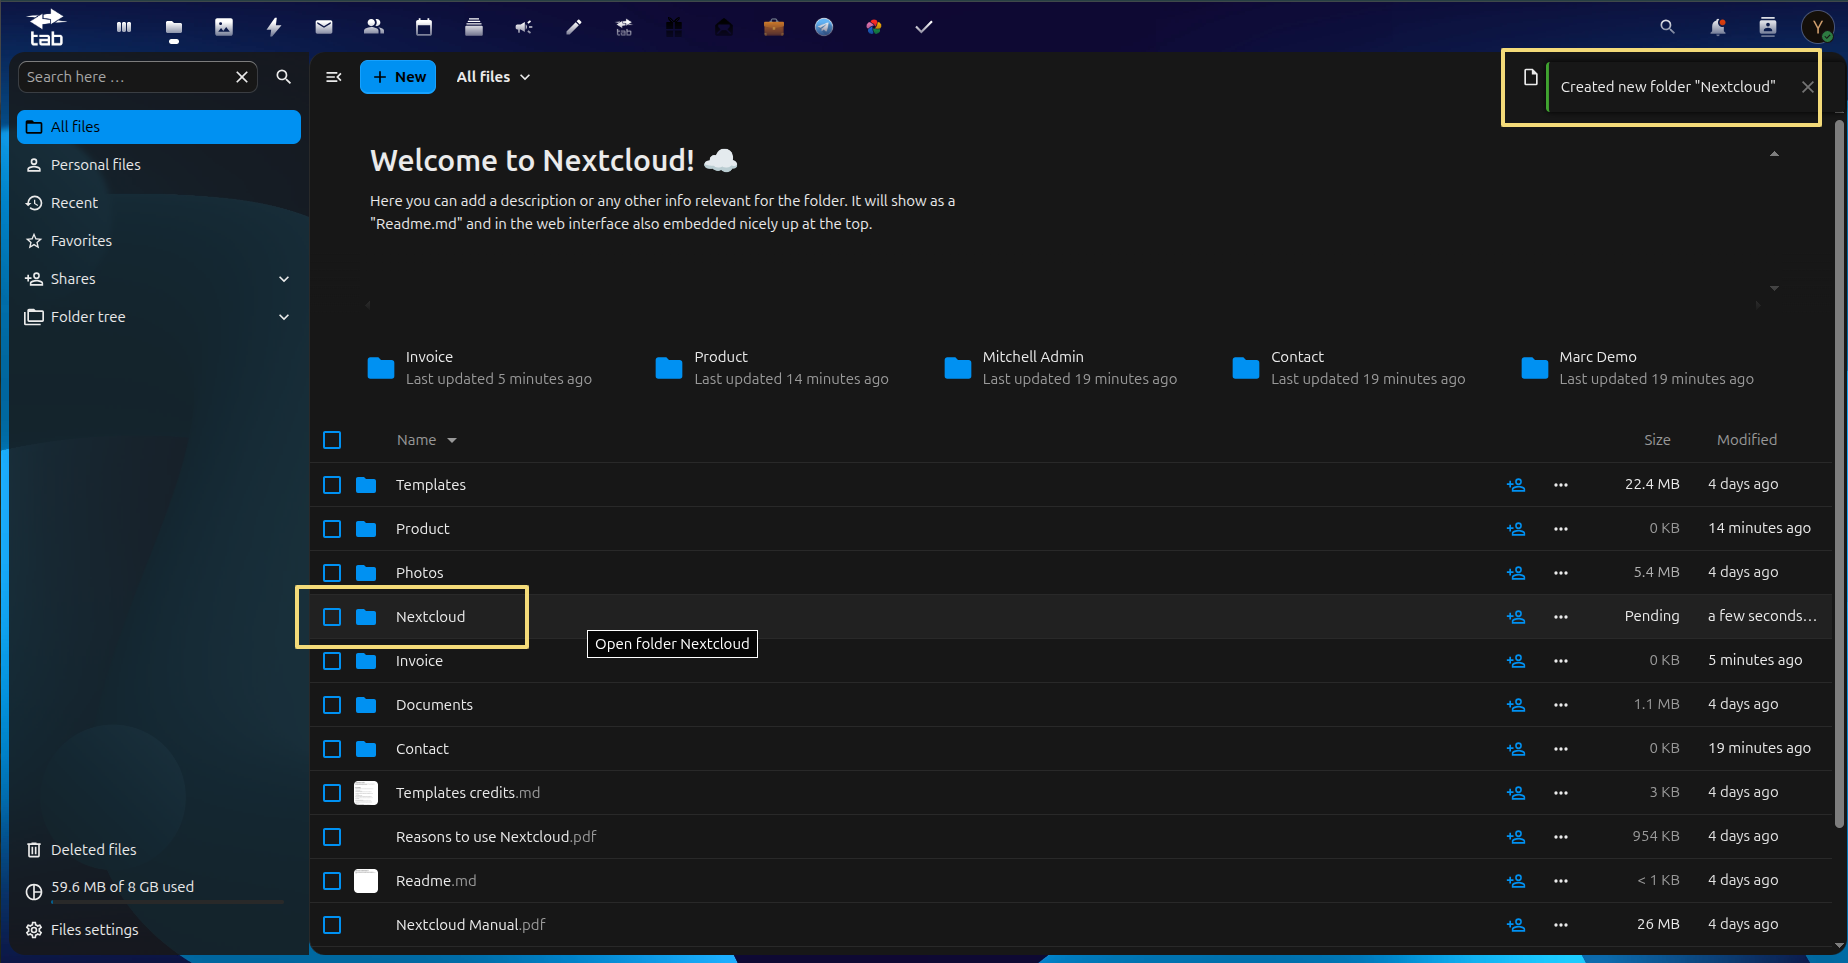Viewport: 1848px width, 963px height.
Task: Select the Product folder checkbox
Action: pyautogui.click(x=332, y=529)
